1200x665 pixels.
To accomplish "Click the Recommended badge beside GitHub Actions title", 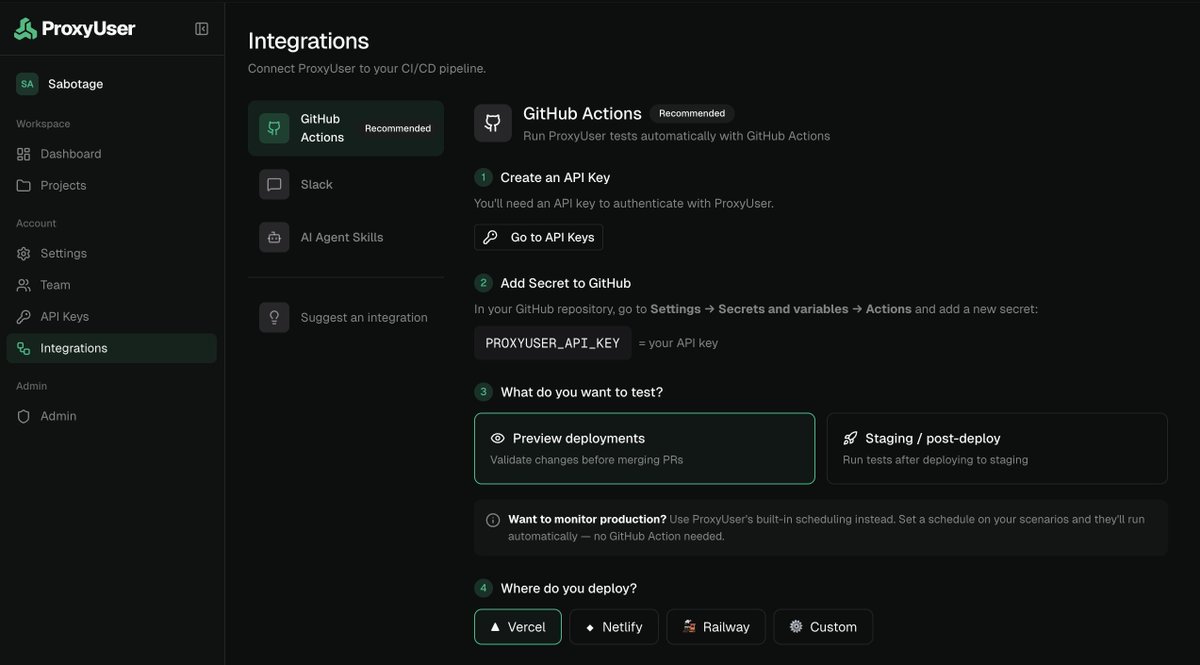I will click(692, 114).
